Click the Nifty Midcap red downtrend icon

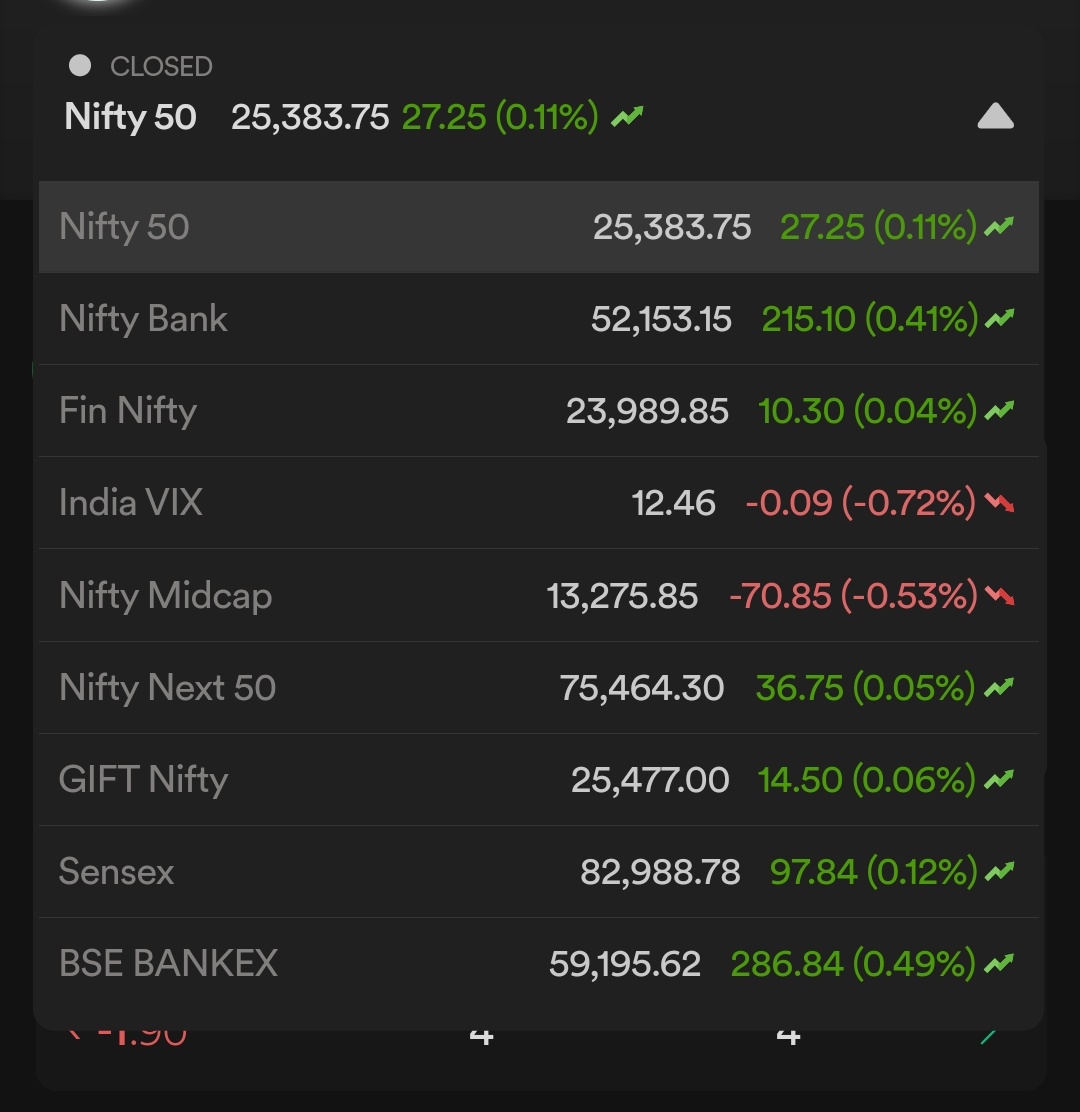pos(999,596)
